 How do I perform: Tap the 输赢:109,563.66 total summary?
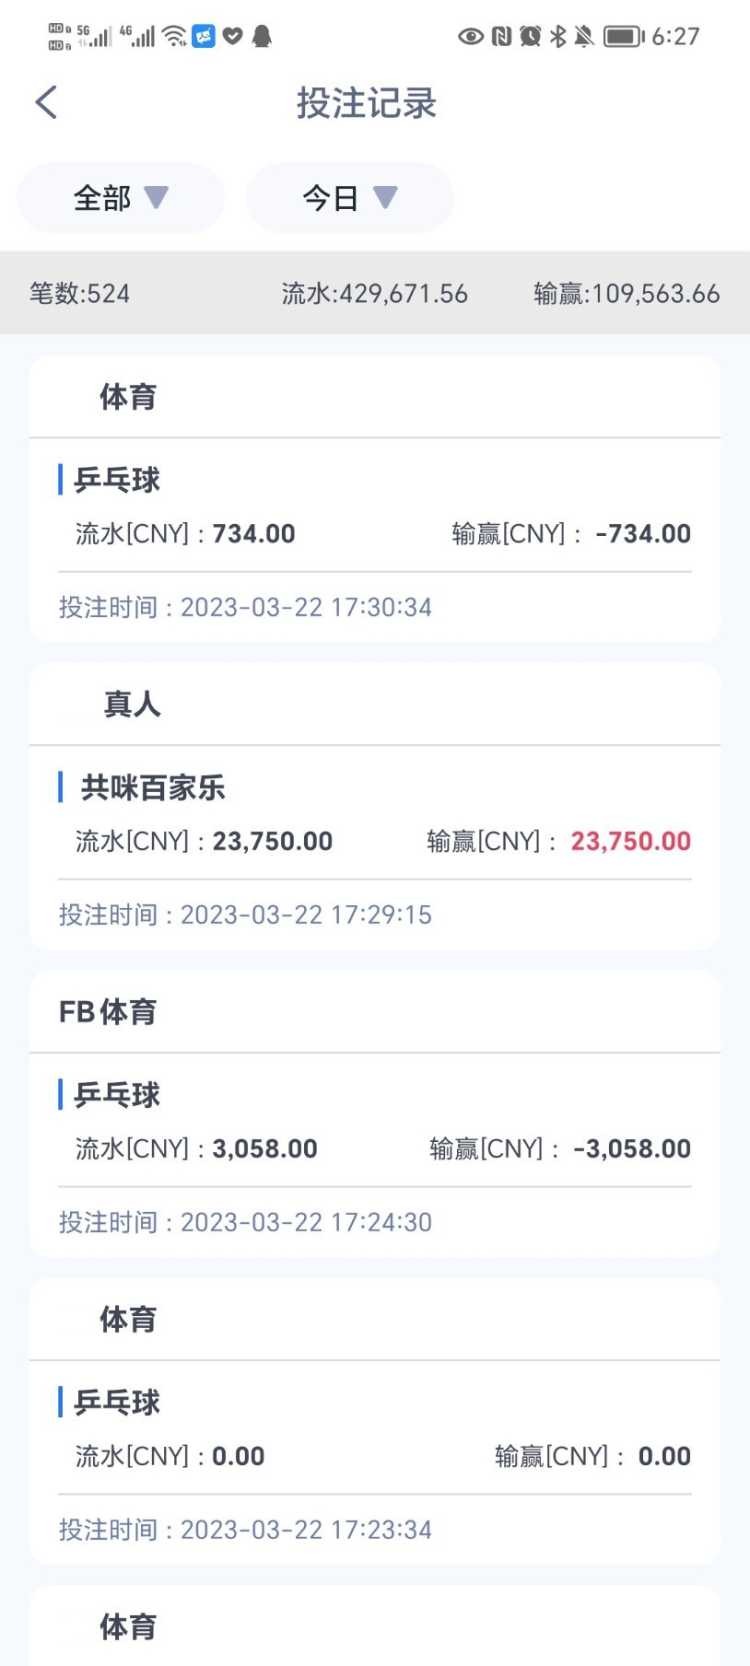626,293
